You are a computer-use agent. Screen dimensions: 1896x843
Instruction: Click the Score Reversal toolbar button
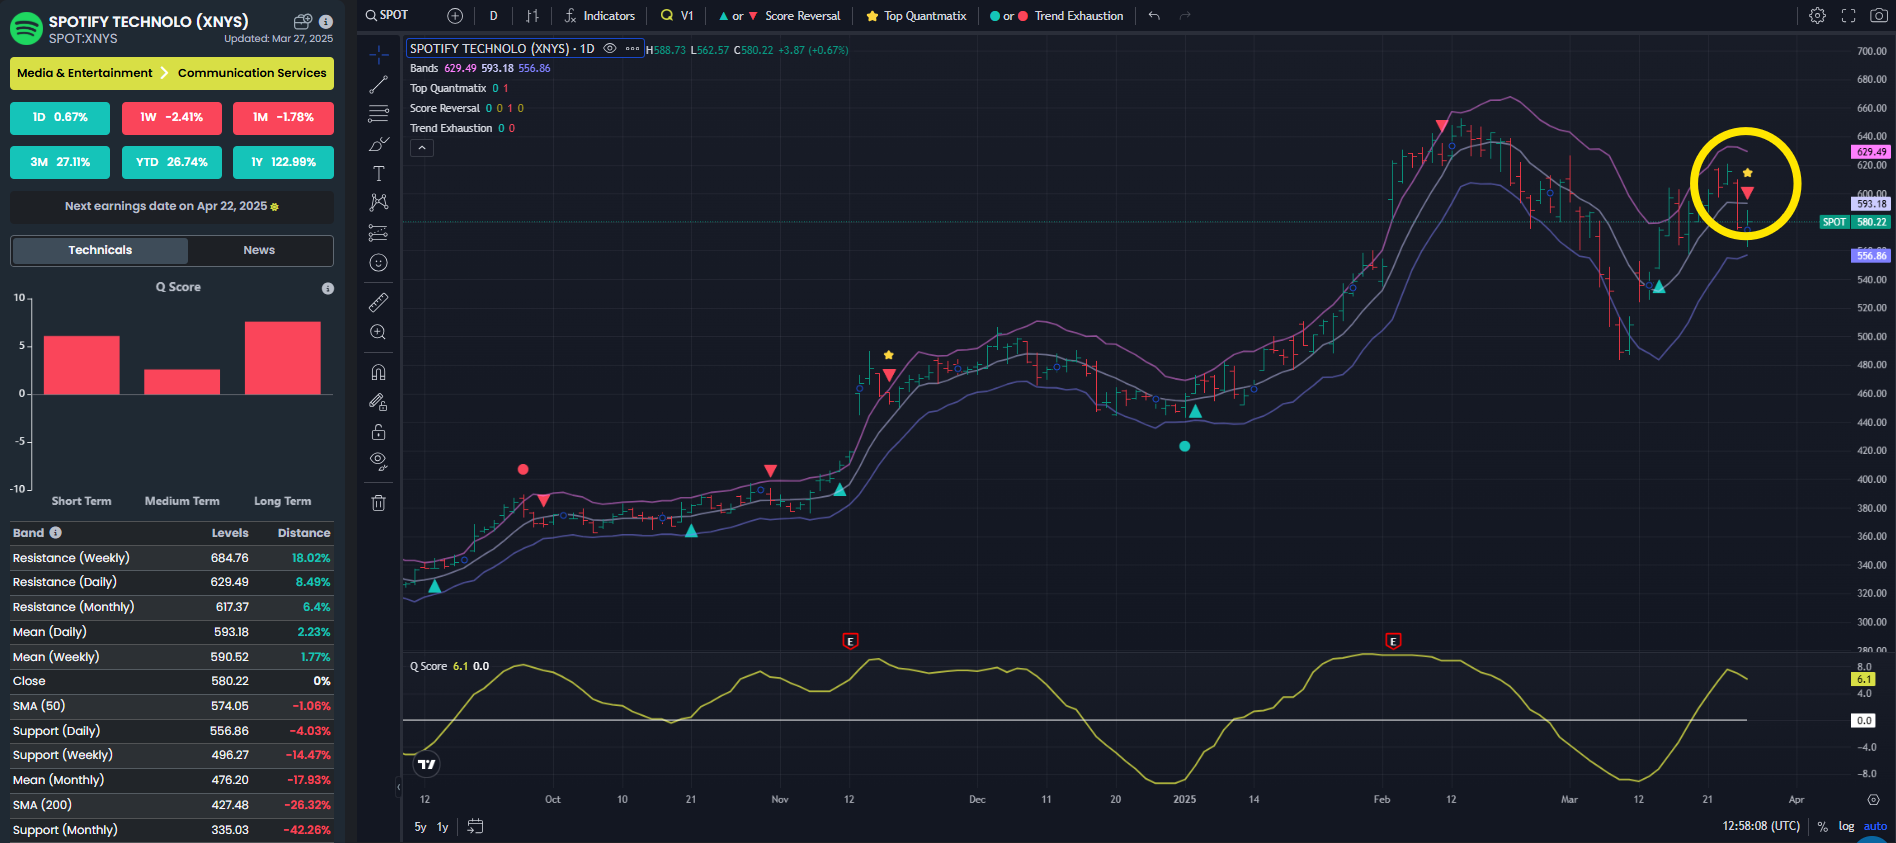[x=779, y=15]
